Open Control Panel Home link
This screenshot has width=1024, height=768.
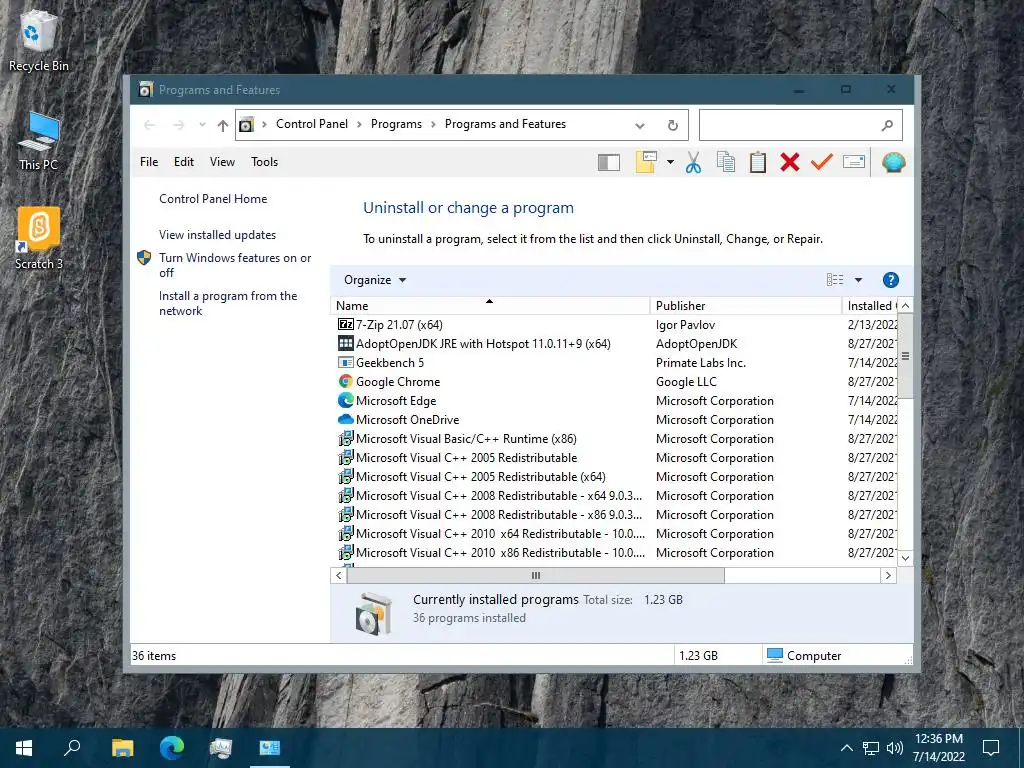pyautogui.click(x=213, y=199)
